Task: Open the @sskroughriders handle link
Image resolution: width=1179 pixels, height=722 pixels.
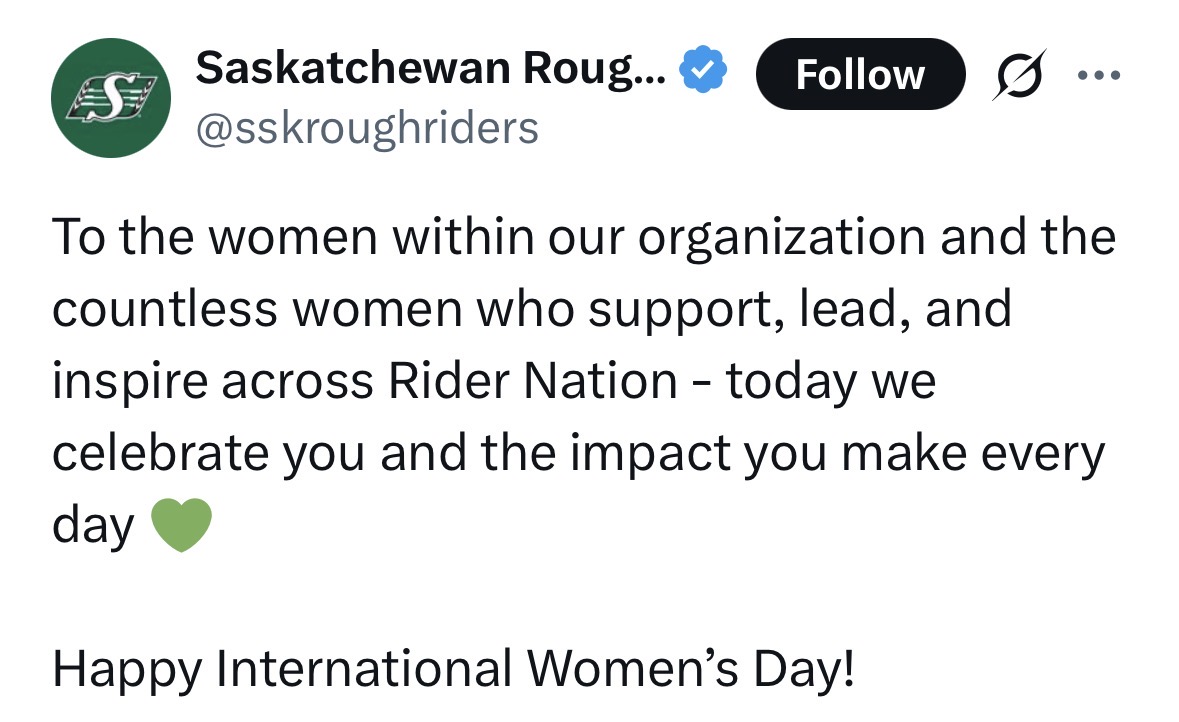Action: pyautogui.click(x=367, y=128)
